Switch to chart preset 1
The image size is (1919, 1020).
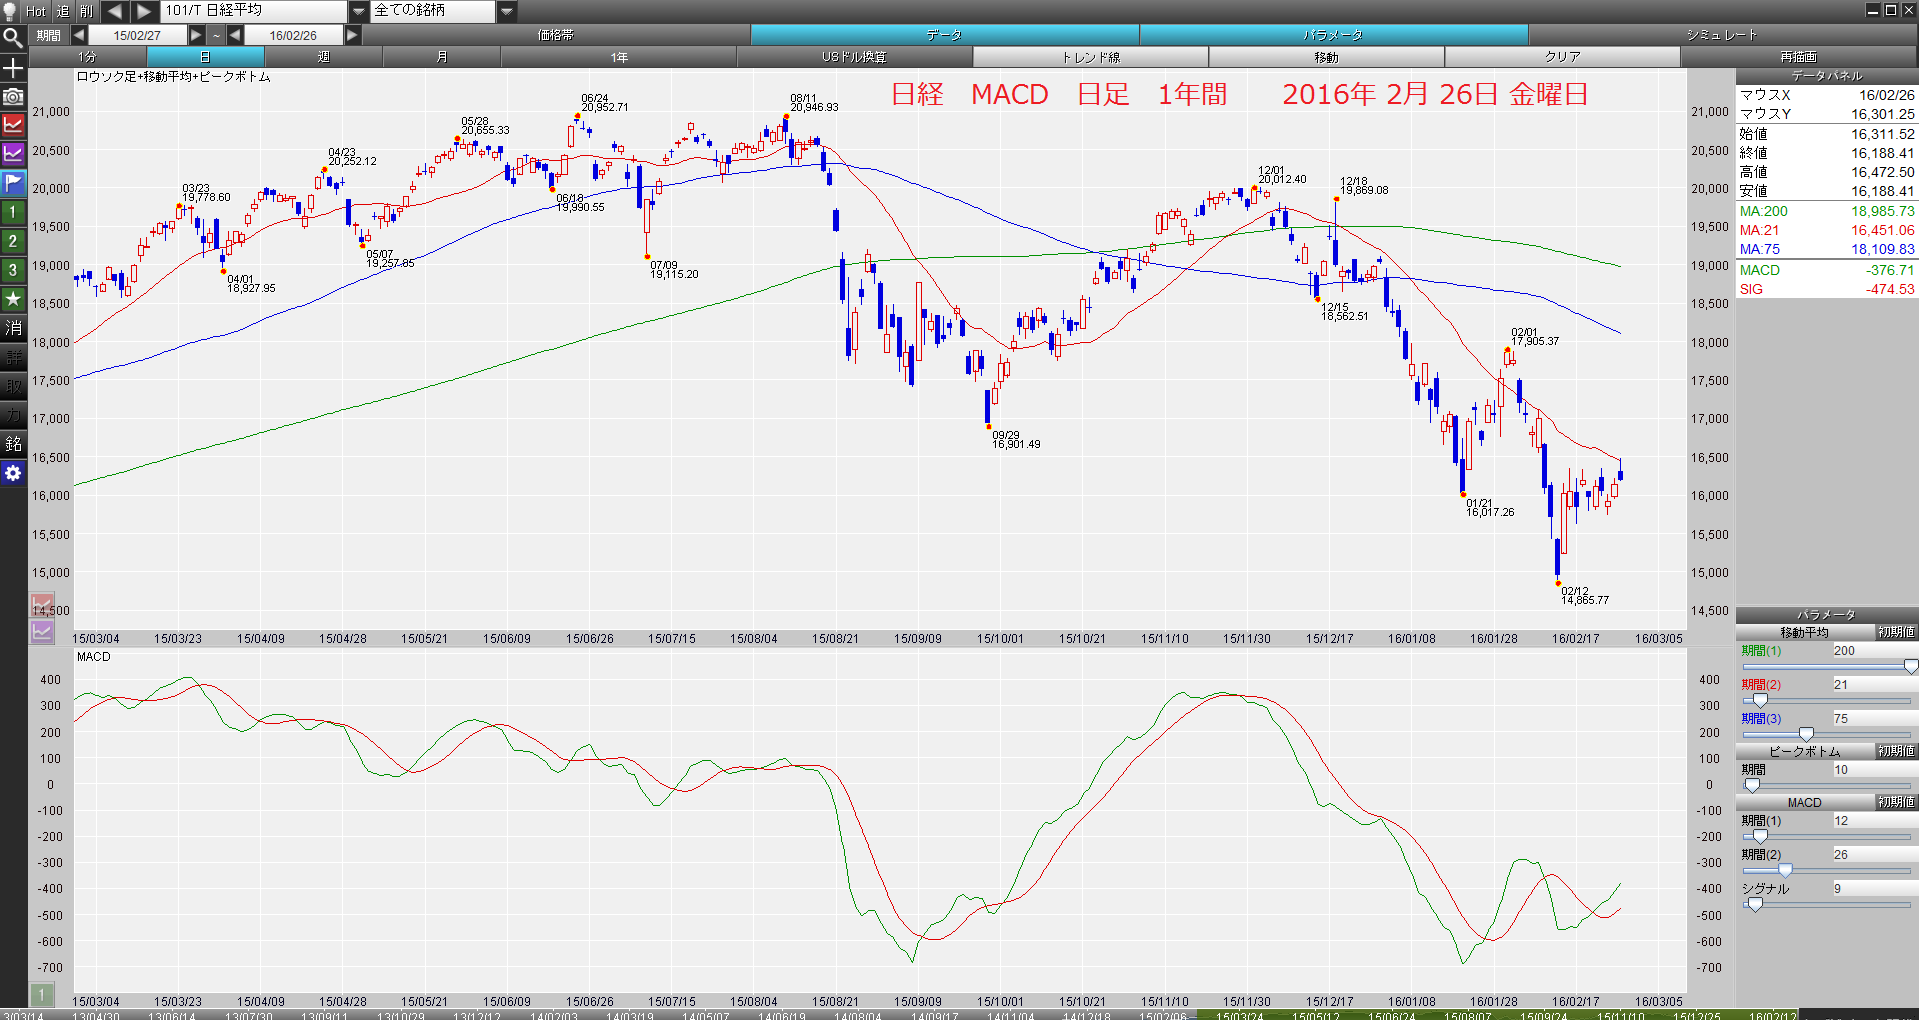[13, 212]
